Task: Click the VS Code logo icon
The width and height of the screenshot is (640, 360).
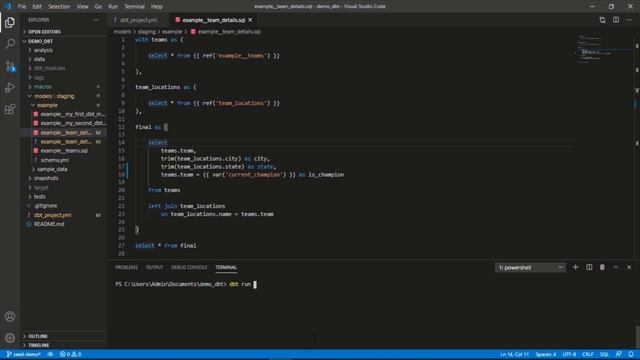Action: click(x=7, y=6)
